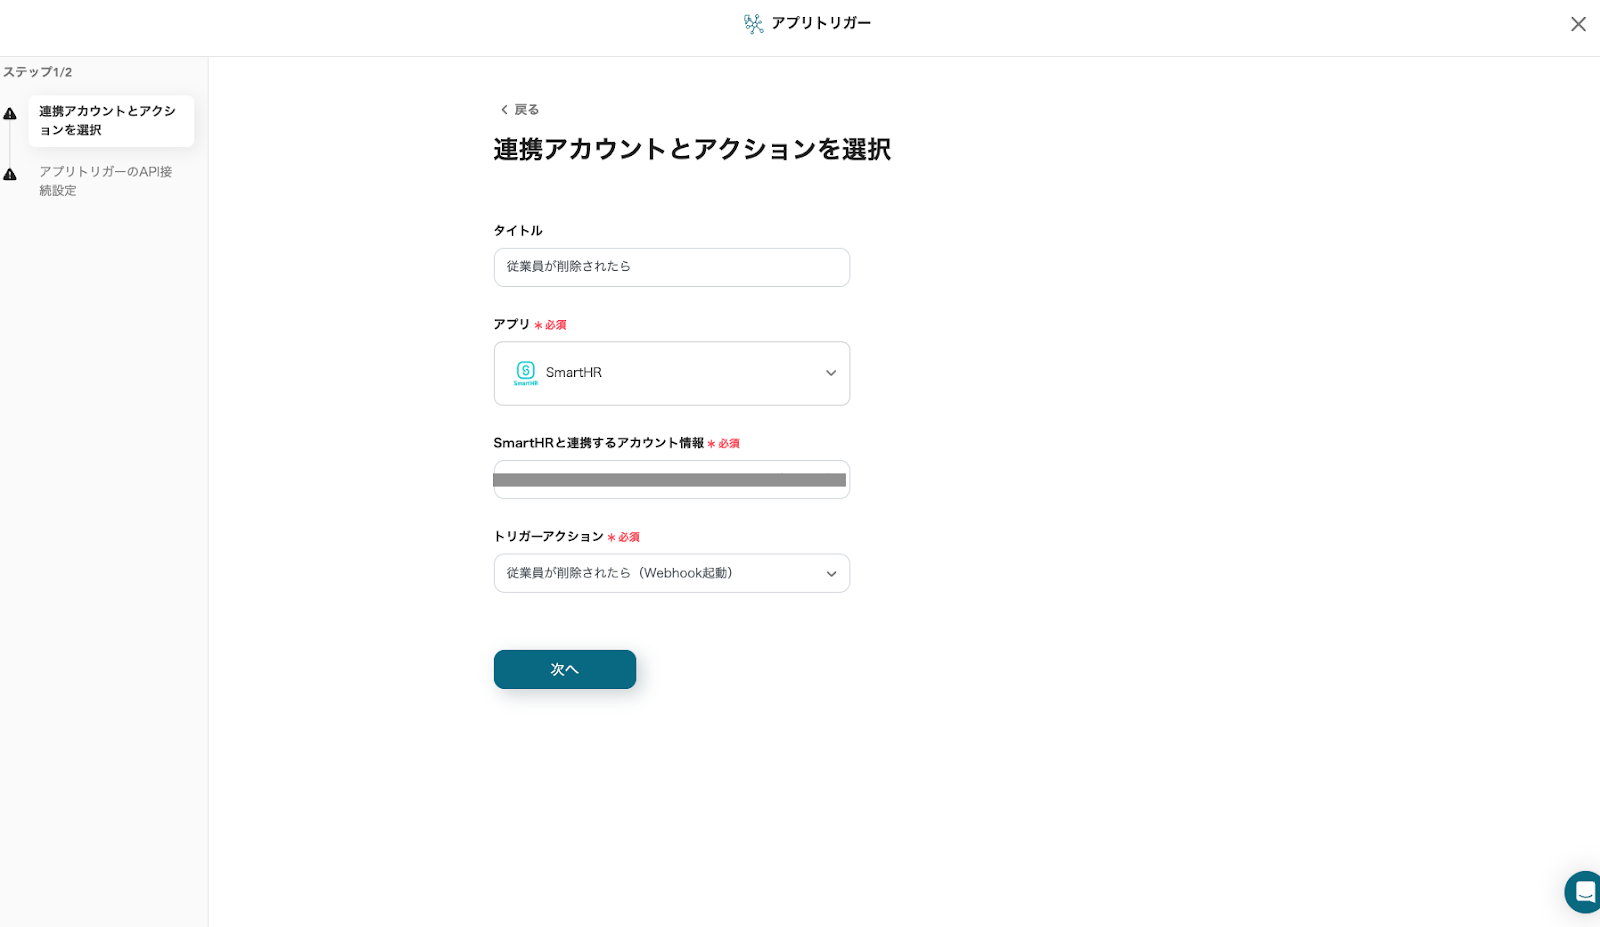This screenshot has height=927, width=1600.
Task: Click the 連携アカウントとアクションを選択 page heading
Action: tap(692, 150)
